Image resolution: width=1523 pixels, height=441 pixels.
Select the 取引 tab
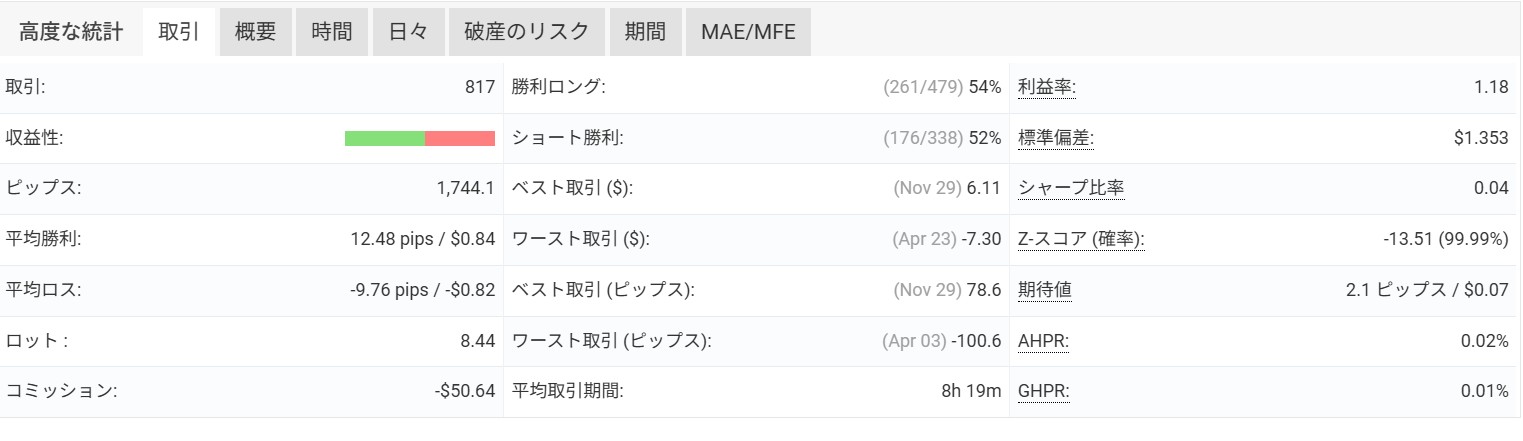pos(179,31)
